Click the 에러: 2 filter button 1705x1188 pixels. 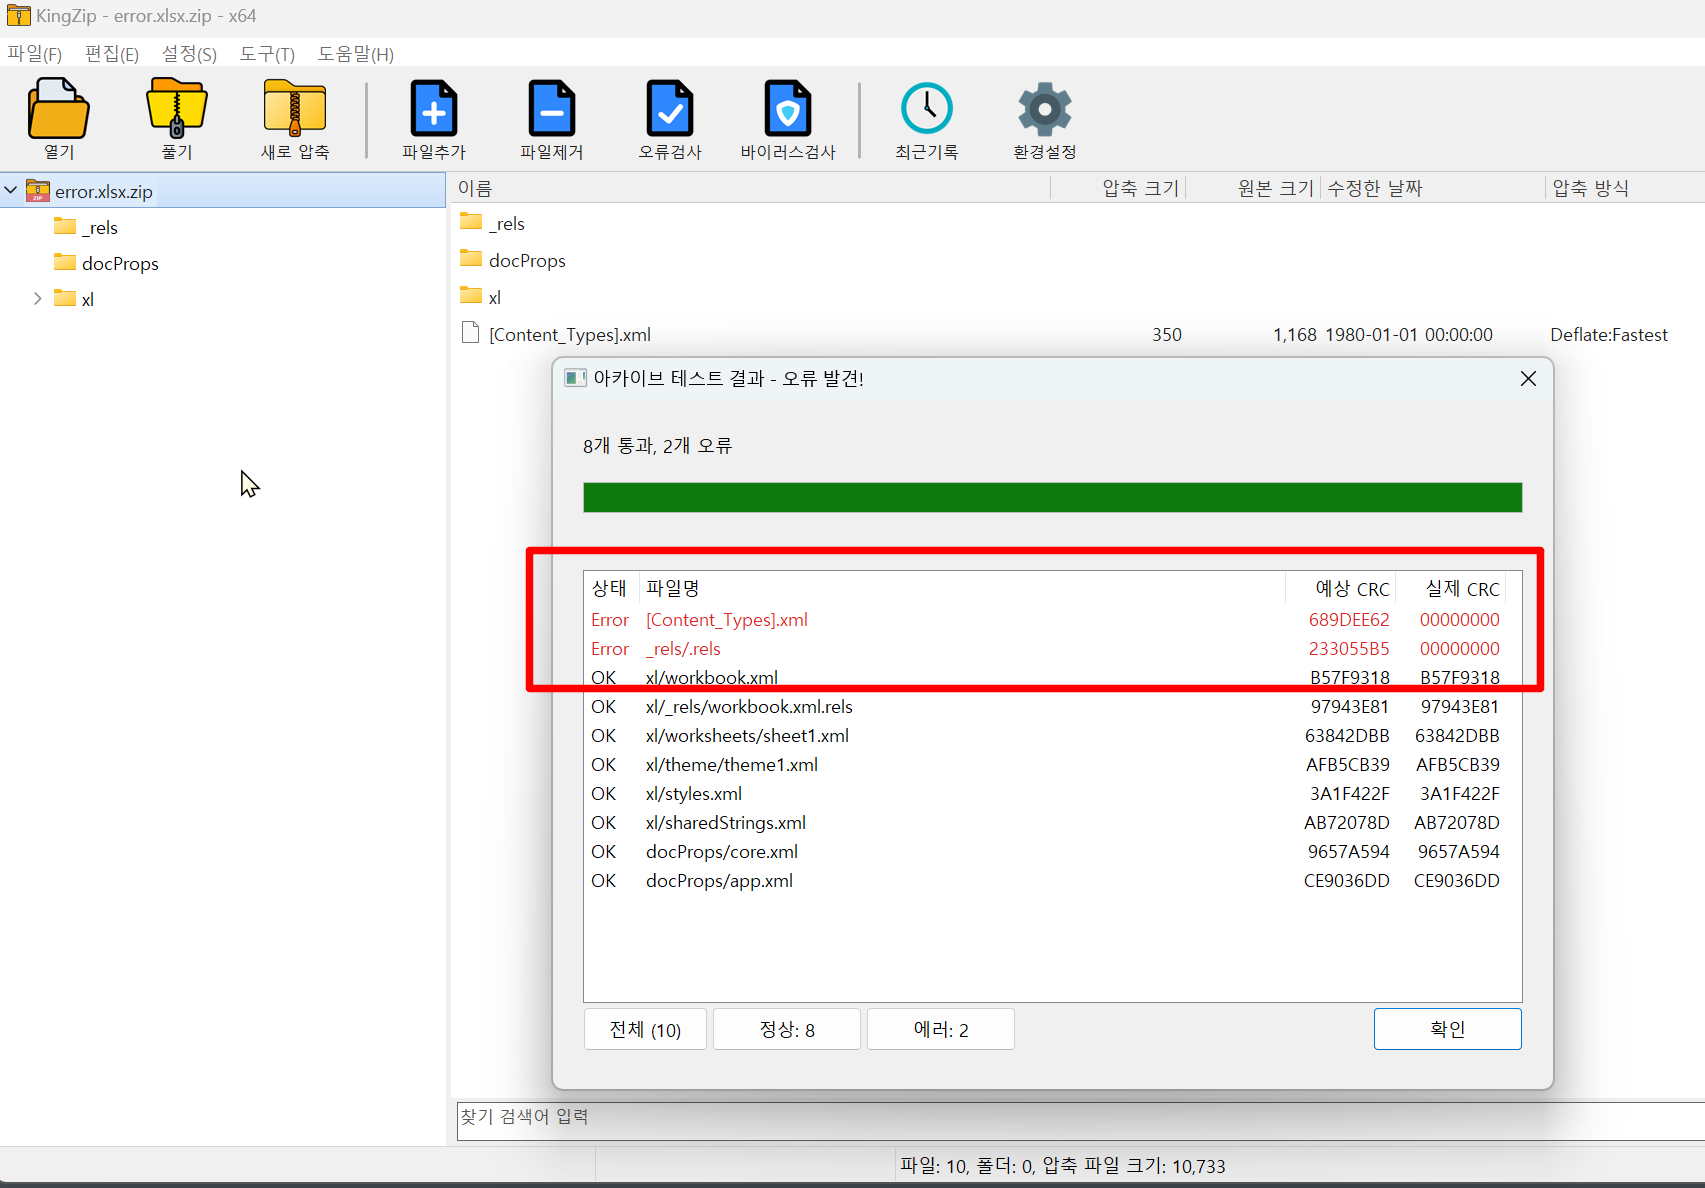click(941, 1029)
